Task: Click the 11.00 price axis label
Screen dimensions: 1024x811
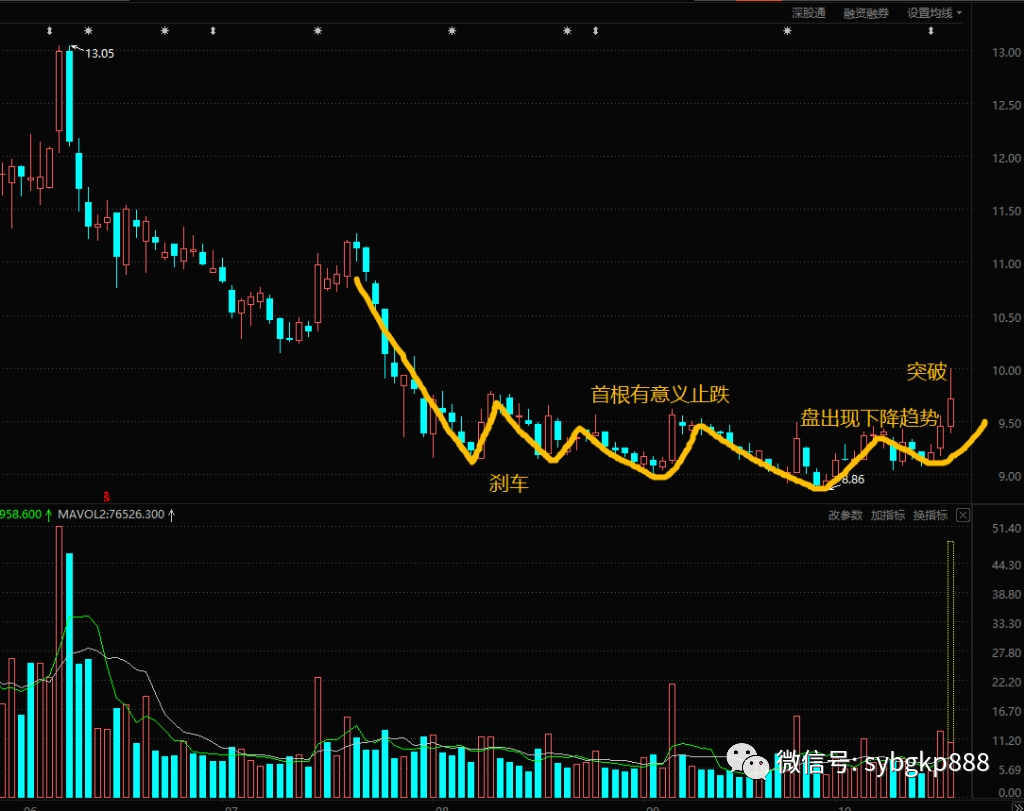Action: click(1006, 264)
